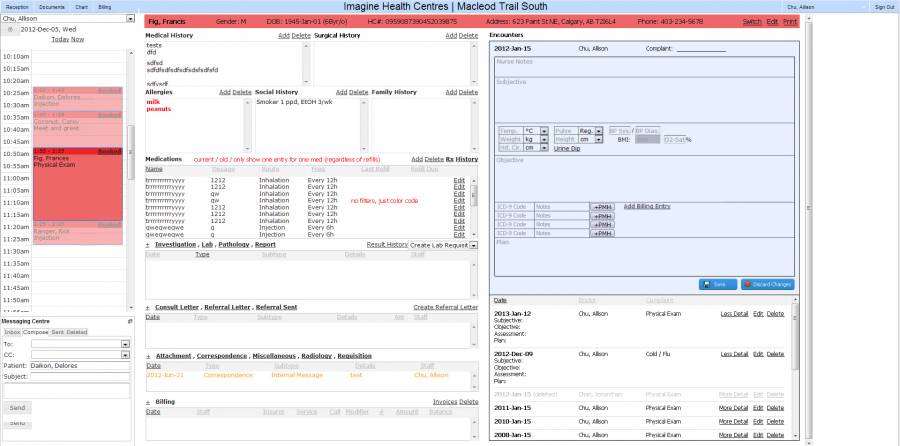Click More Detail for 2011-Jan-15 encounter

coord(734,408)
